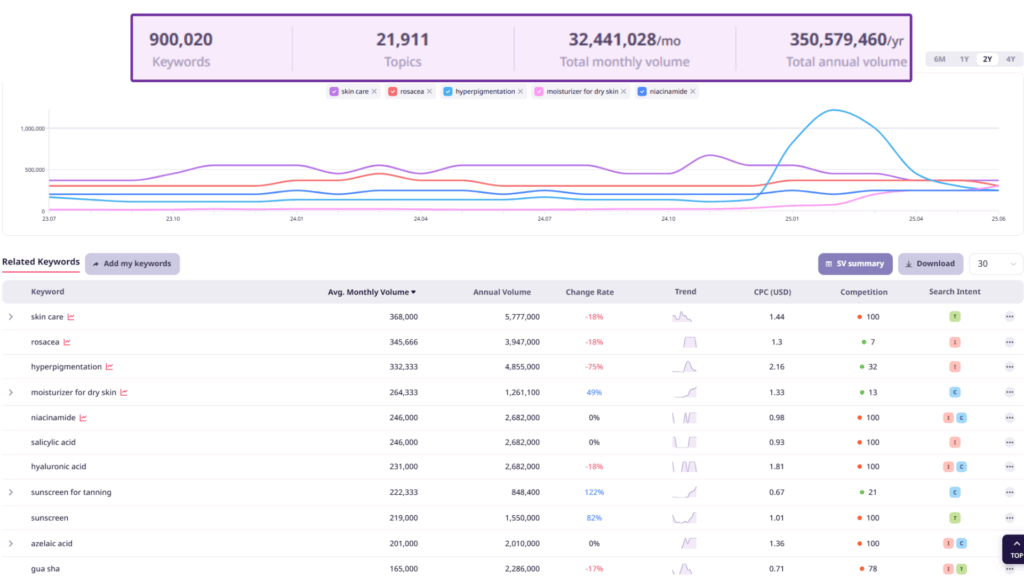Click trend chart icon next to skin care
This screenshot has width=1024, height=576.
tap(72, 317)
